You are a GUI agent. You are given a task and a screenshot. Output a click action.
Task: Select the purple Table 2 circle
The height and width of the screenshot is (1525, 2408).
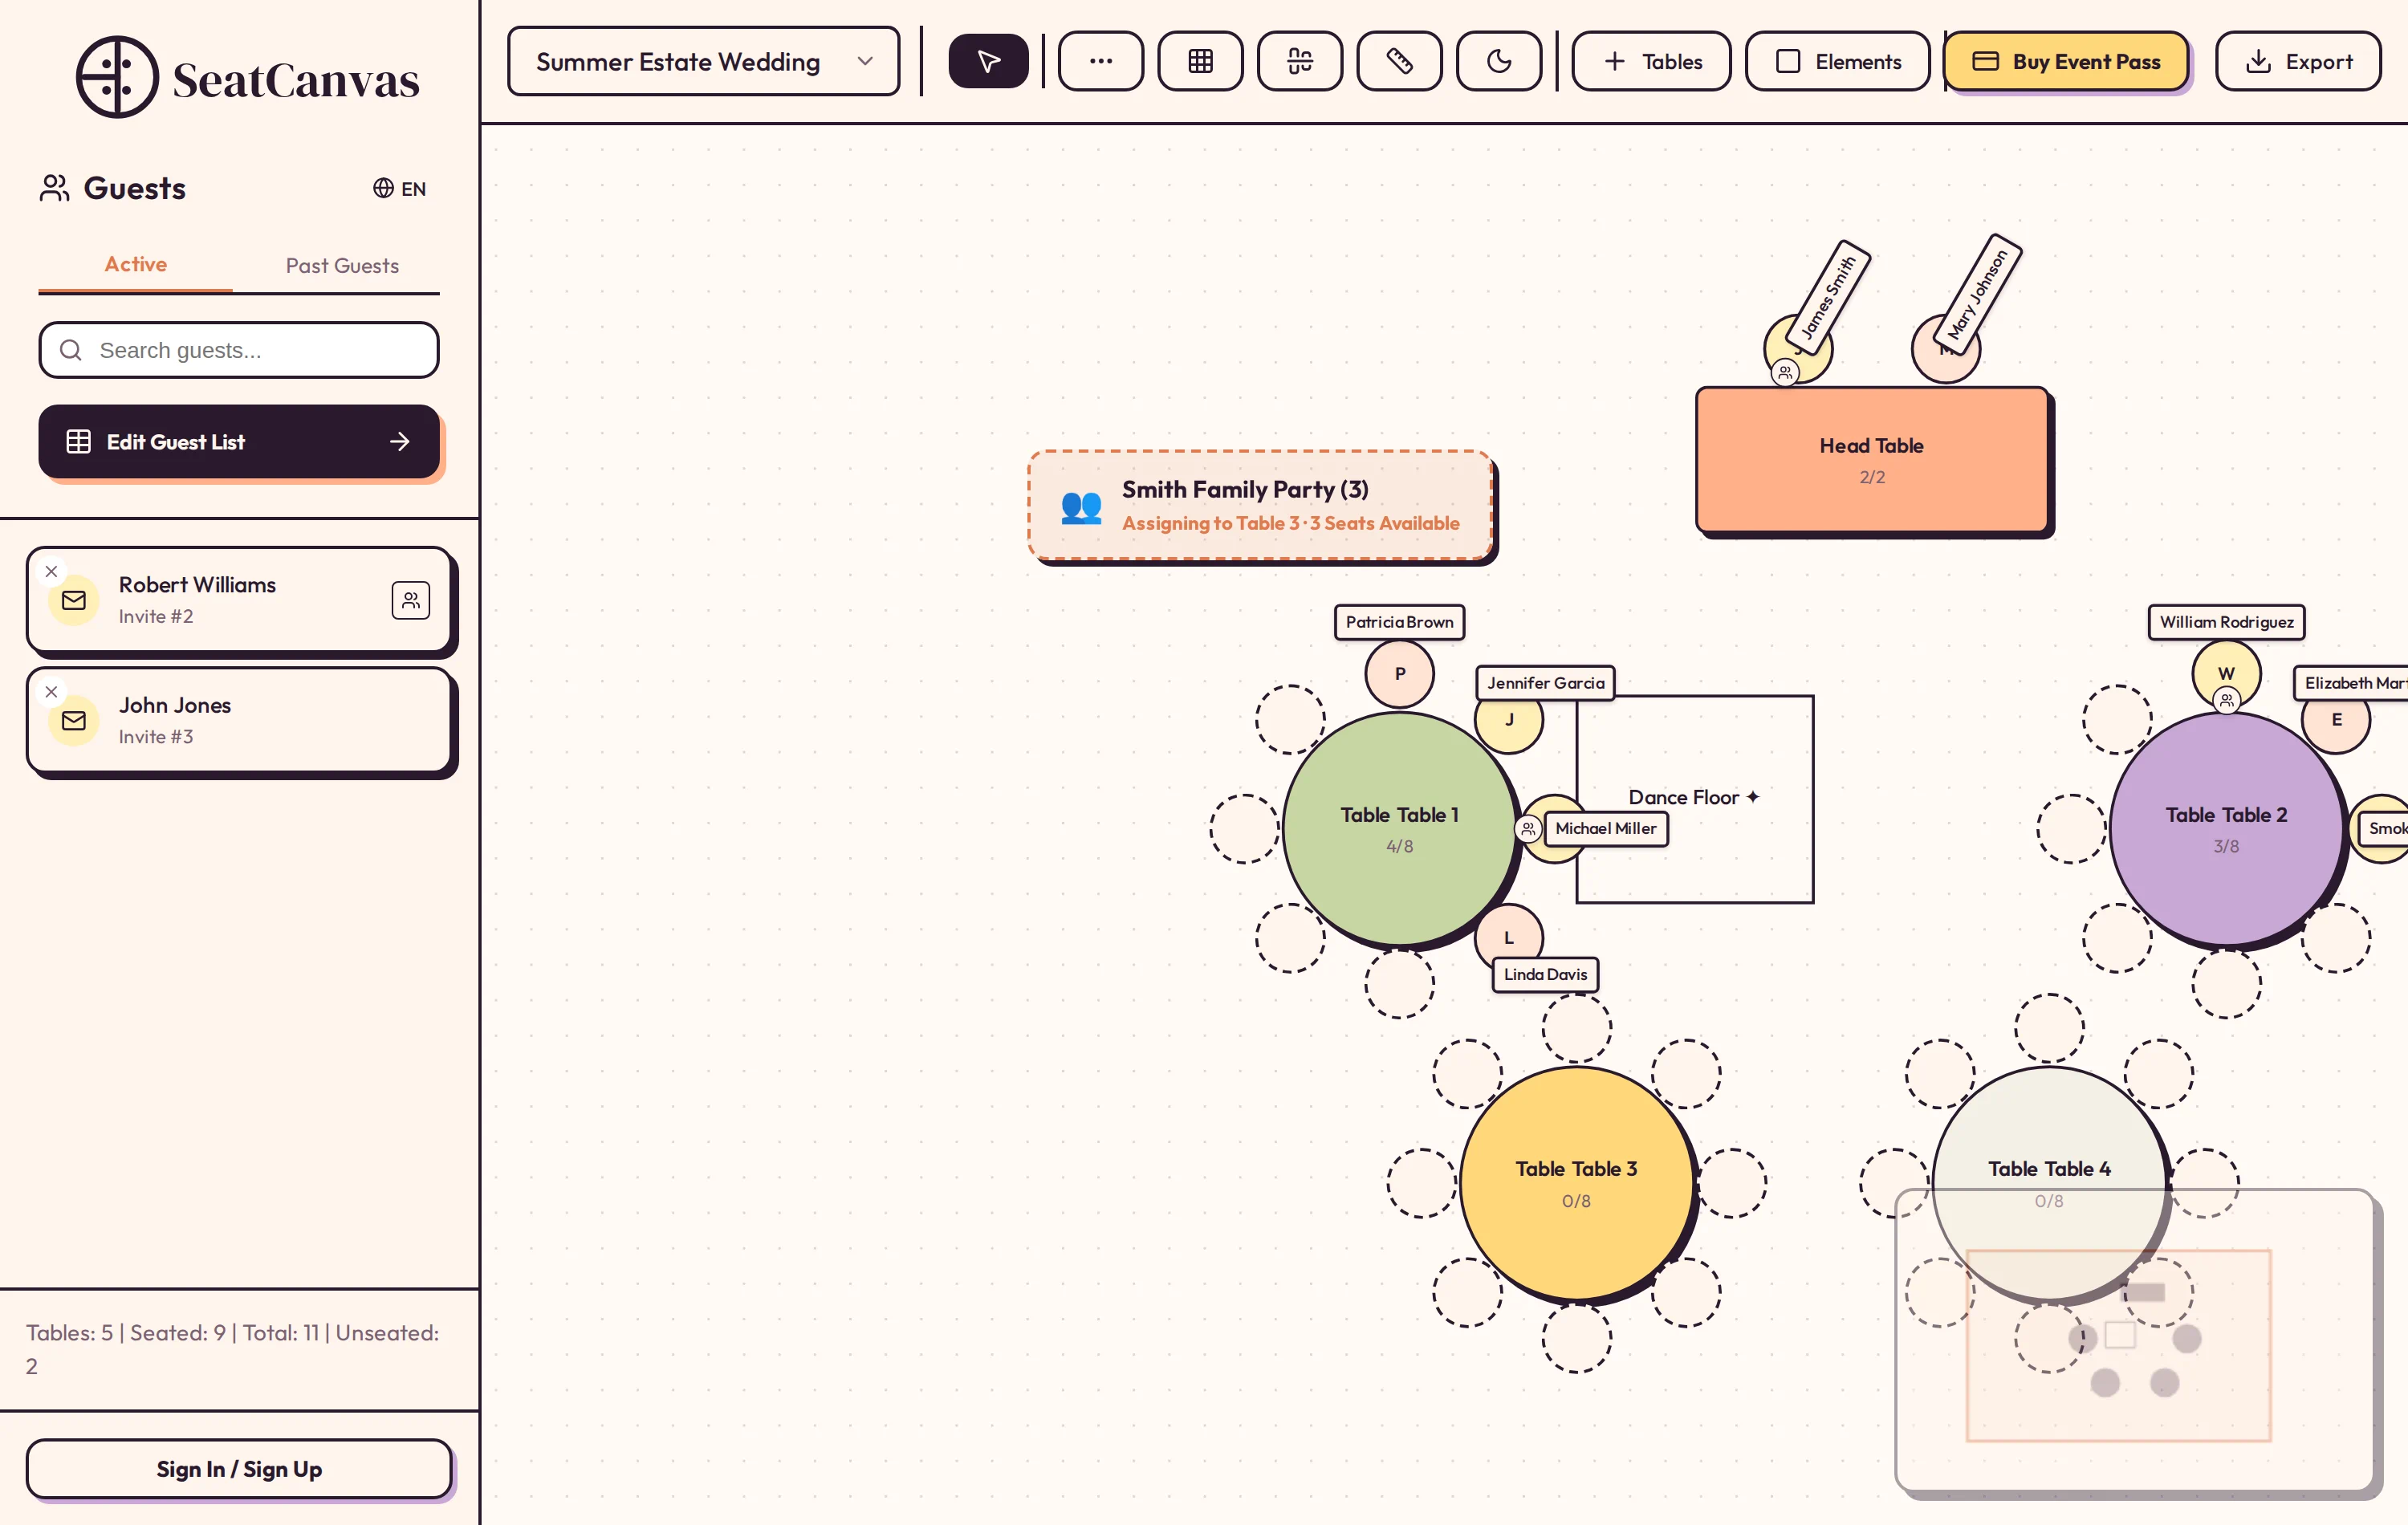tap(2226, 828)
